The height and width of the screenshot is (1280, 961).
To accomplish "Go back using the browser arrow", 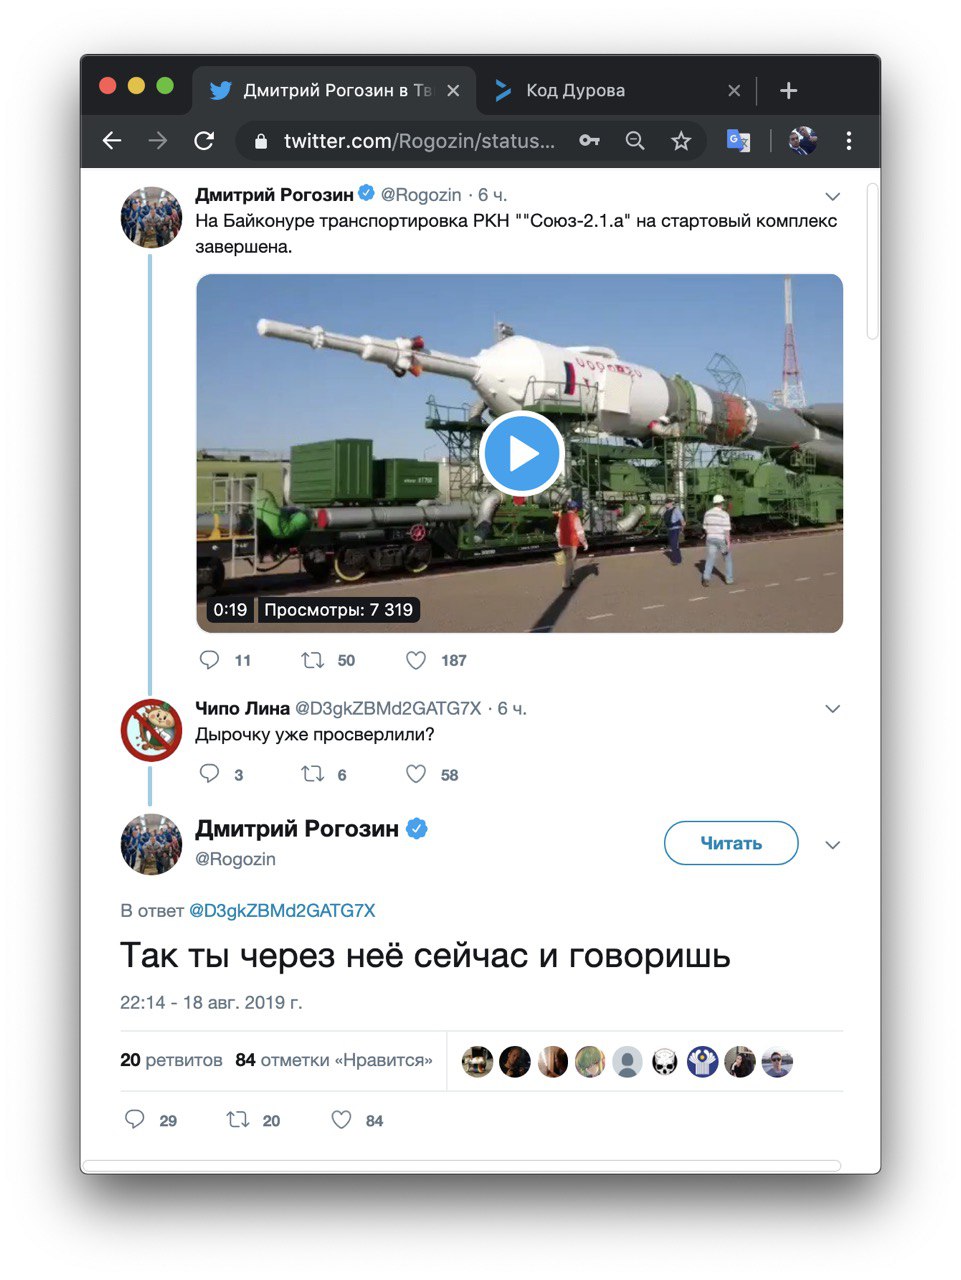I will pos(112,141).
